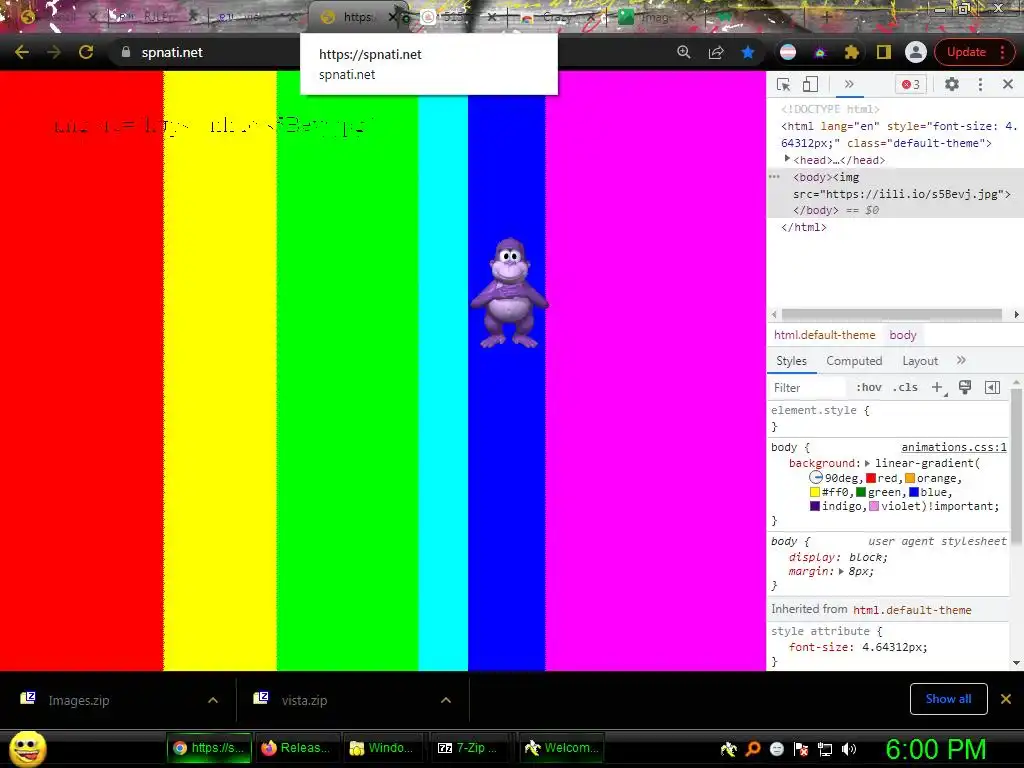Image resolution: width=1024 pixels, height=768 pixels.
Task: Open DevTools settings gear
Action: pyautogui.click(x=952, y=84)
